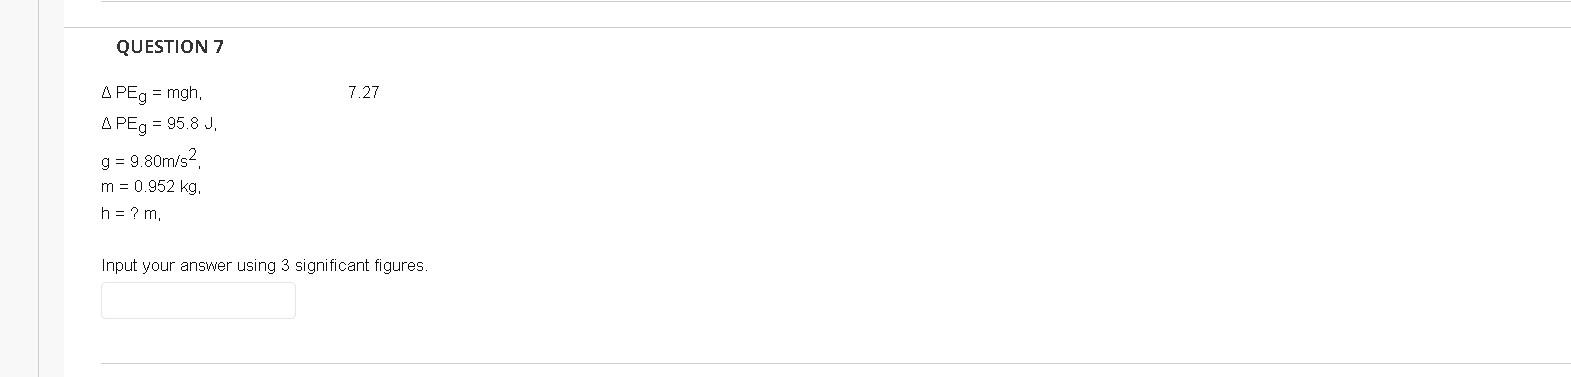This screenshot has width=1571, height=377.
Task: Click the unknown height line h = ? m
Action: point(131,213)
